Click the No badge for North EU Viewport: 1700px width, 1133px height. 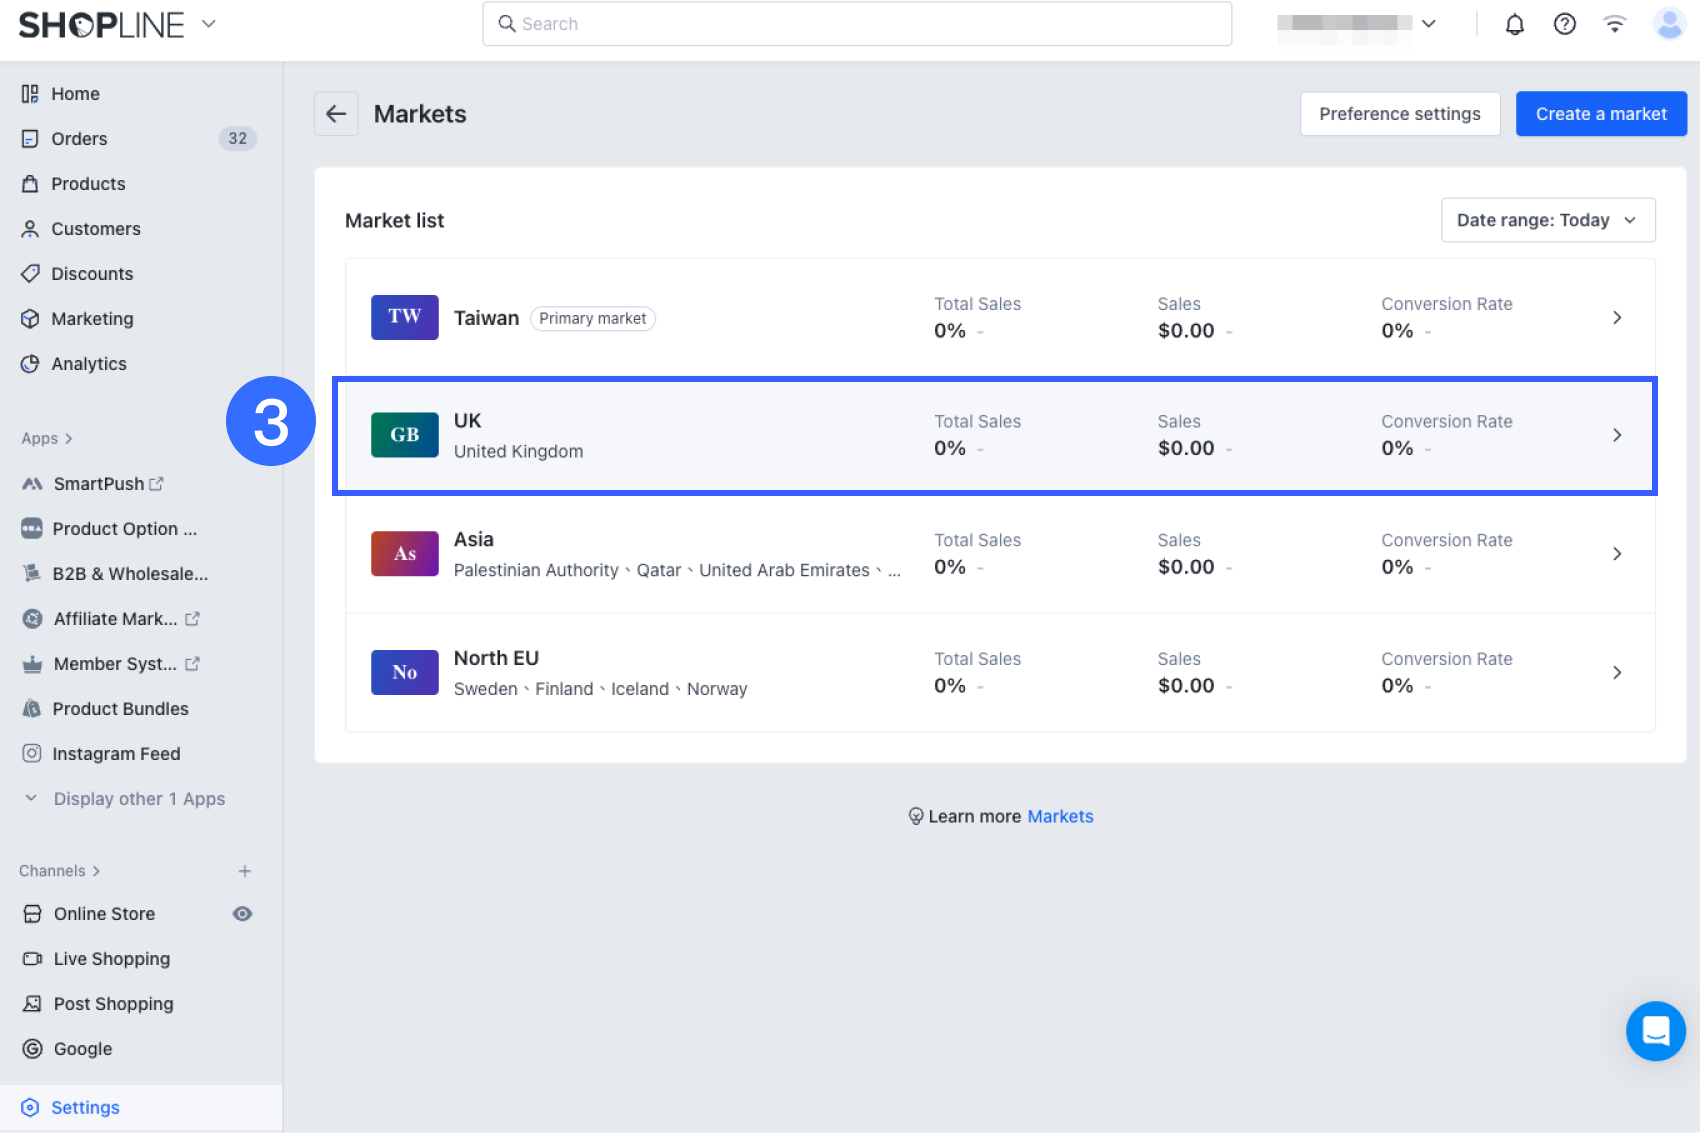tap(405, 672)
